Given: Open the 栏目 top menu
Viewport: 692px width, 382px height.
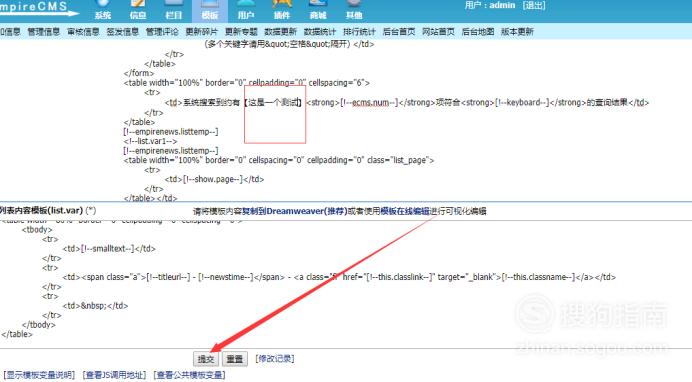Looking at the screenshot, I should click(x=173, y=11).
